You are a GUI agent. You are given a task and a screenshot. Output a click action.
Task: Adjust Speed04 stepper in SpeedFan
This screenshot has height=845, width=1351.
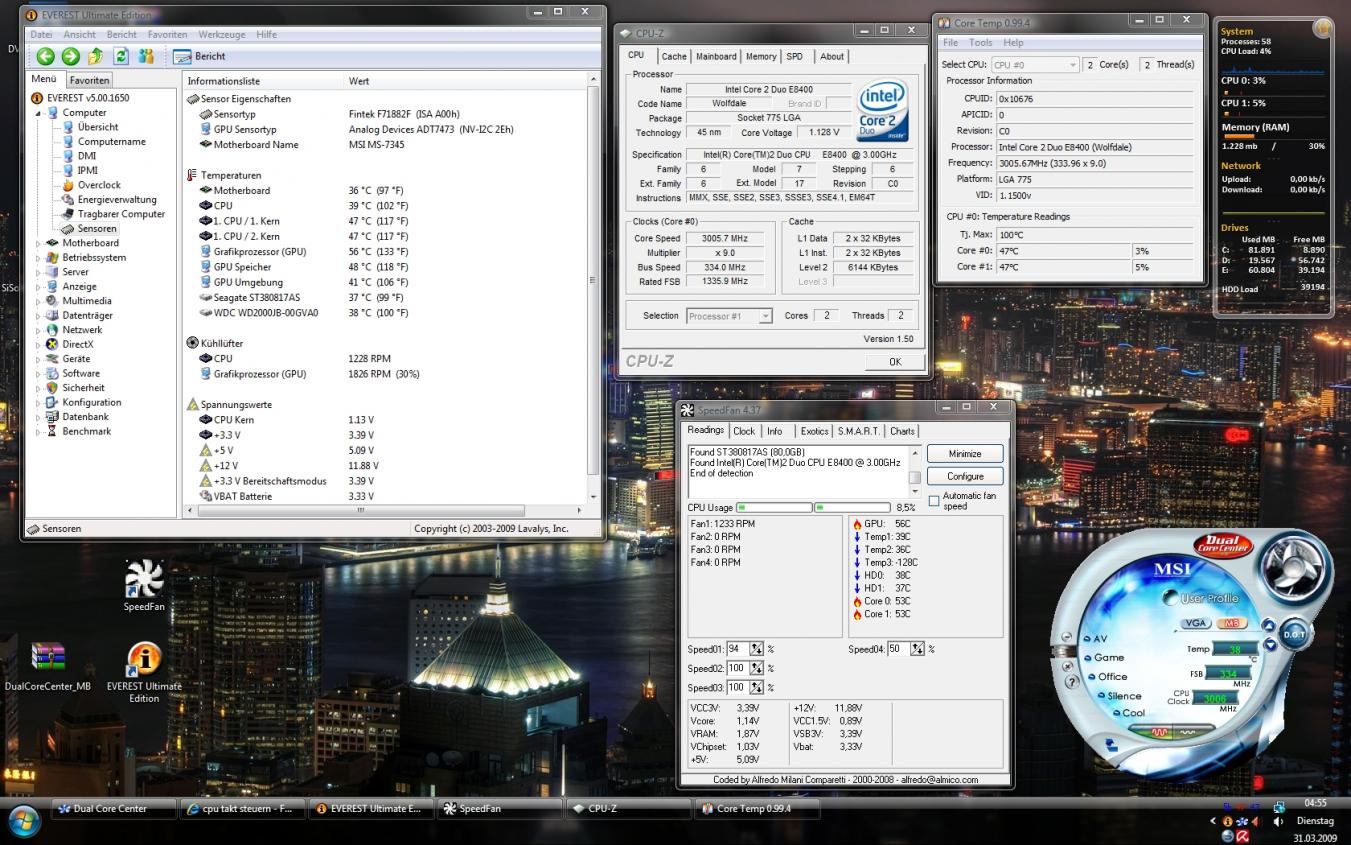(917, 649)
